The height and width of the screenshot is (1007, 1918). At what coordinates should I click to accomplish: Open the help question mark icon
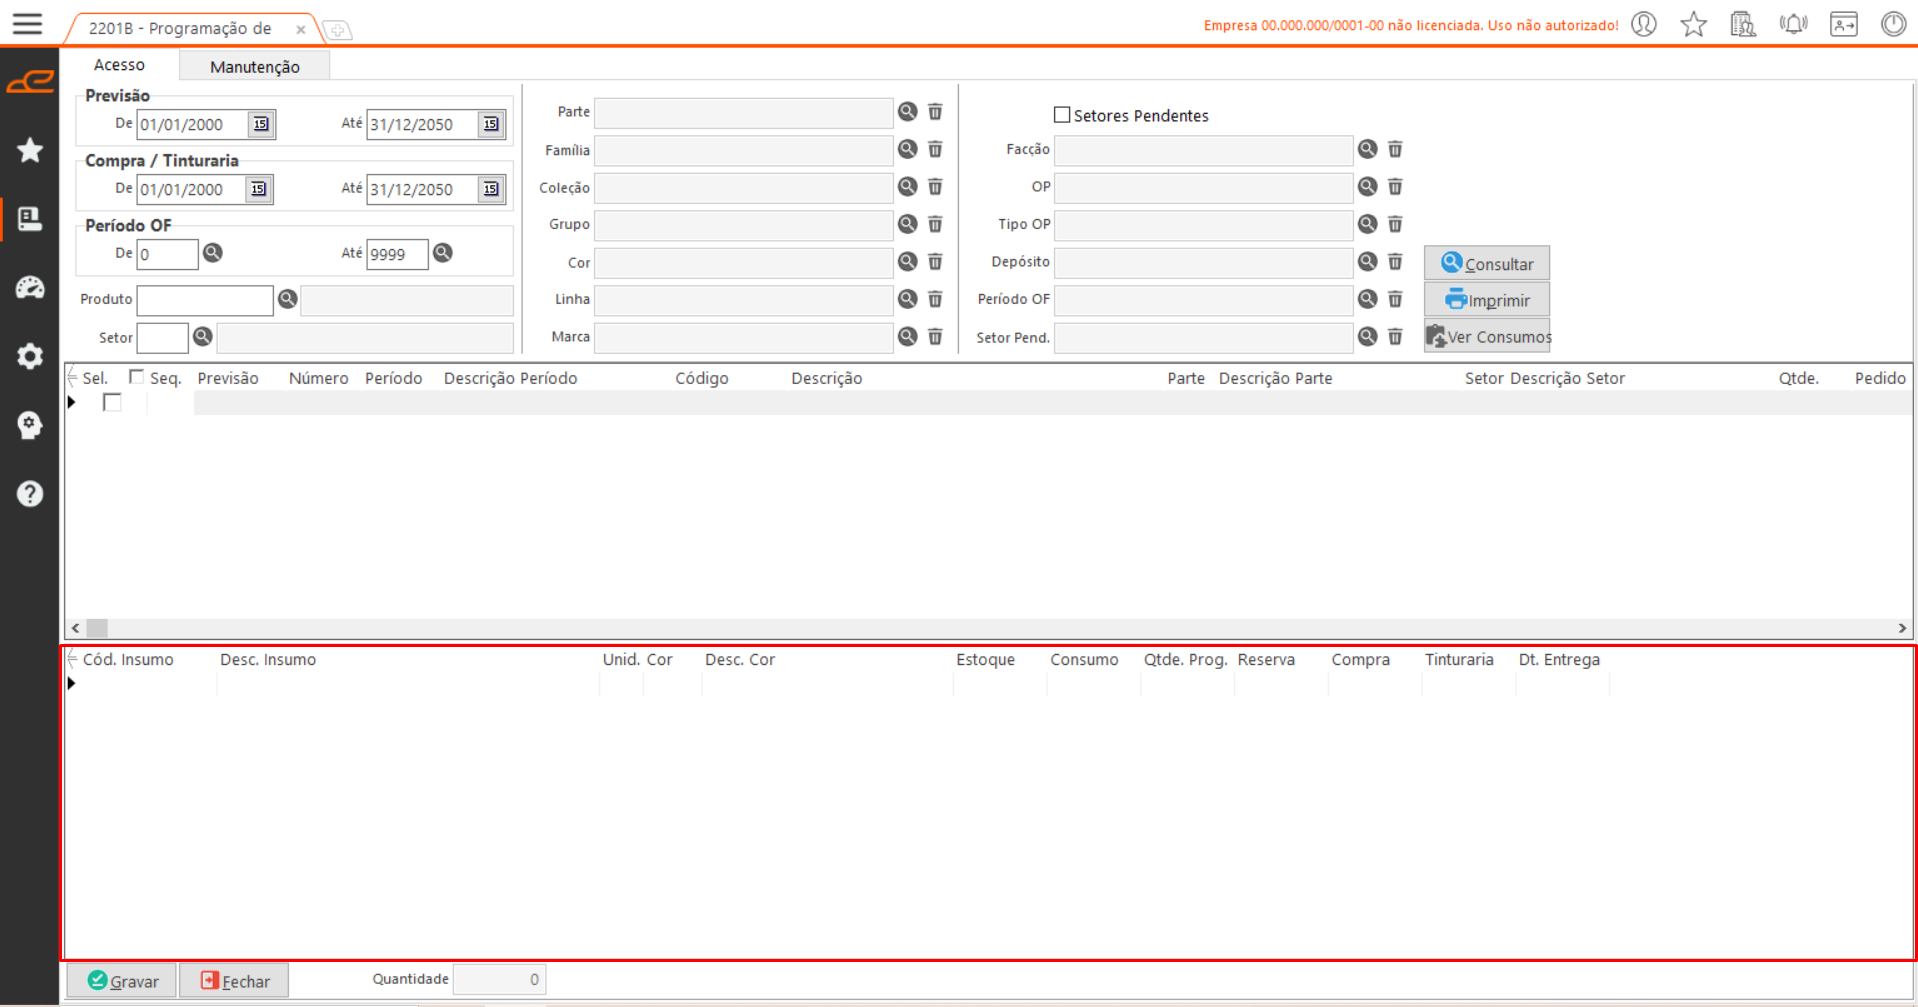point(30,494)
